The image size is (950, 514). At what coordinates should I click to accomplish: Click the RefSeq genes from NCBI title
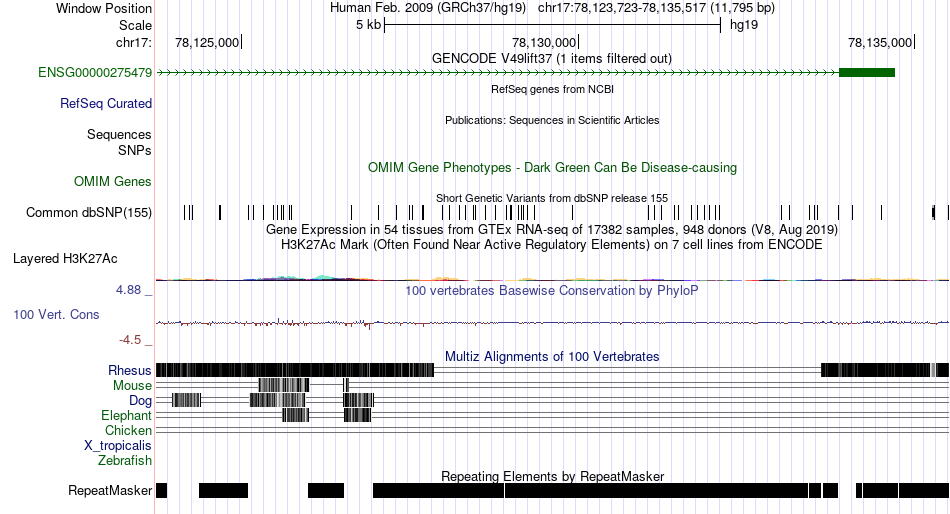(x=552, y=89)
